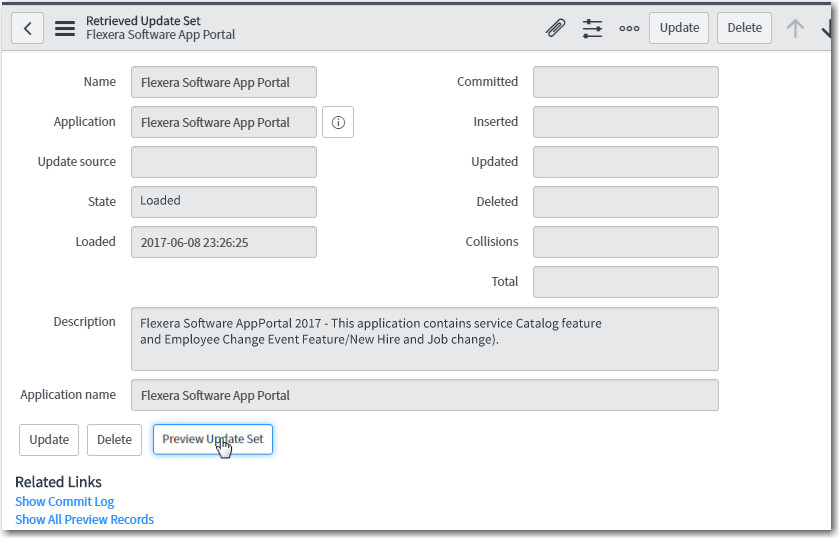Open the Show All Preview Records link
839x538 pixels.
click(85, 520)
